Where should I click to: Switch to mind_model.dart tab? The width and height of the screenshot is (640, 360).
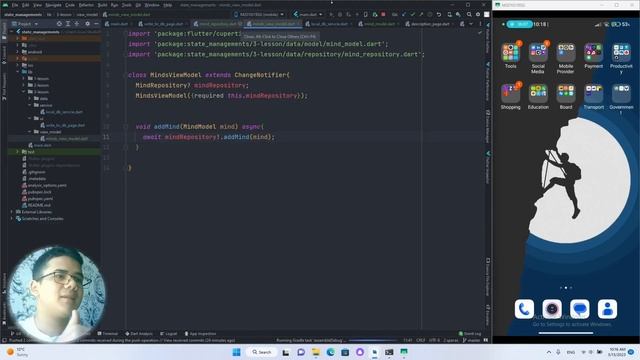pos(380,24)
